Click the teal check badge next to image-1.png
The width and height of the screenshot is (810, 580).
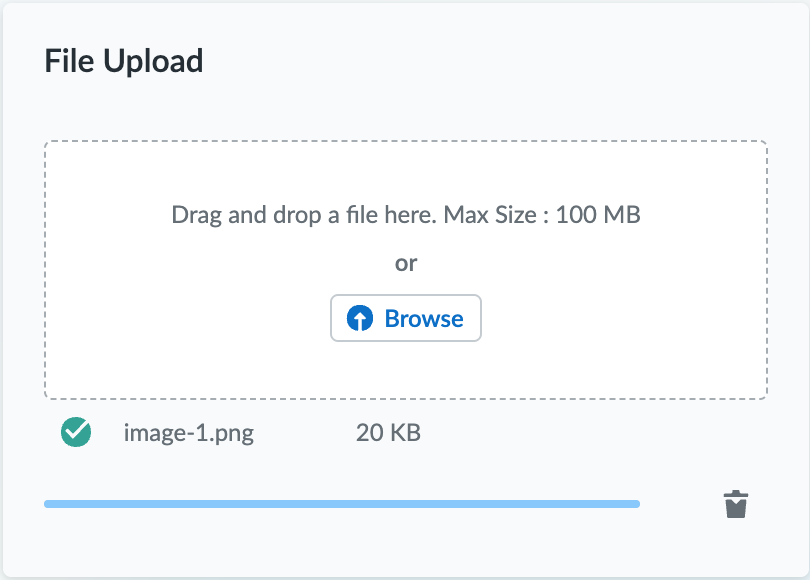[75, 432]
